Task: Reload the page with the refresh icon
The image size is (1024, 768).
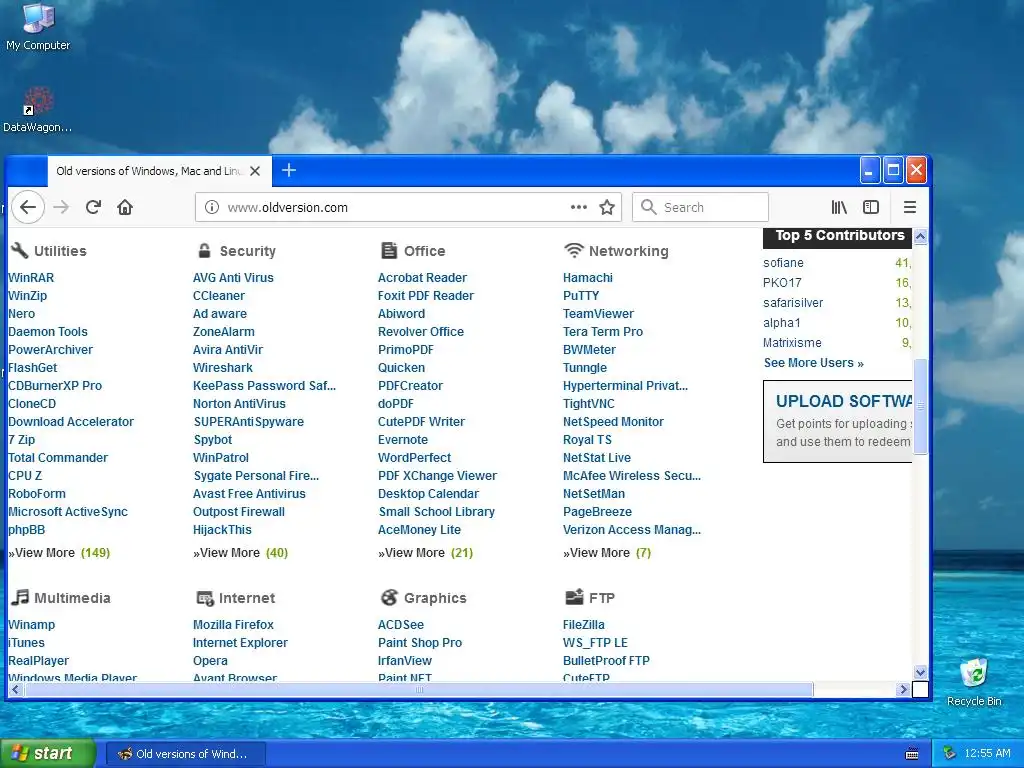Action: [x=93, y=207]
